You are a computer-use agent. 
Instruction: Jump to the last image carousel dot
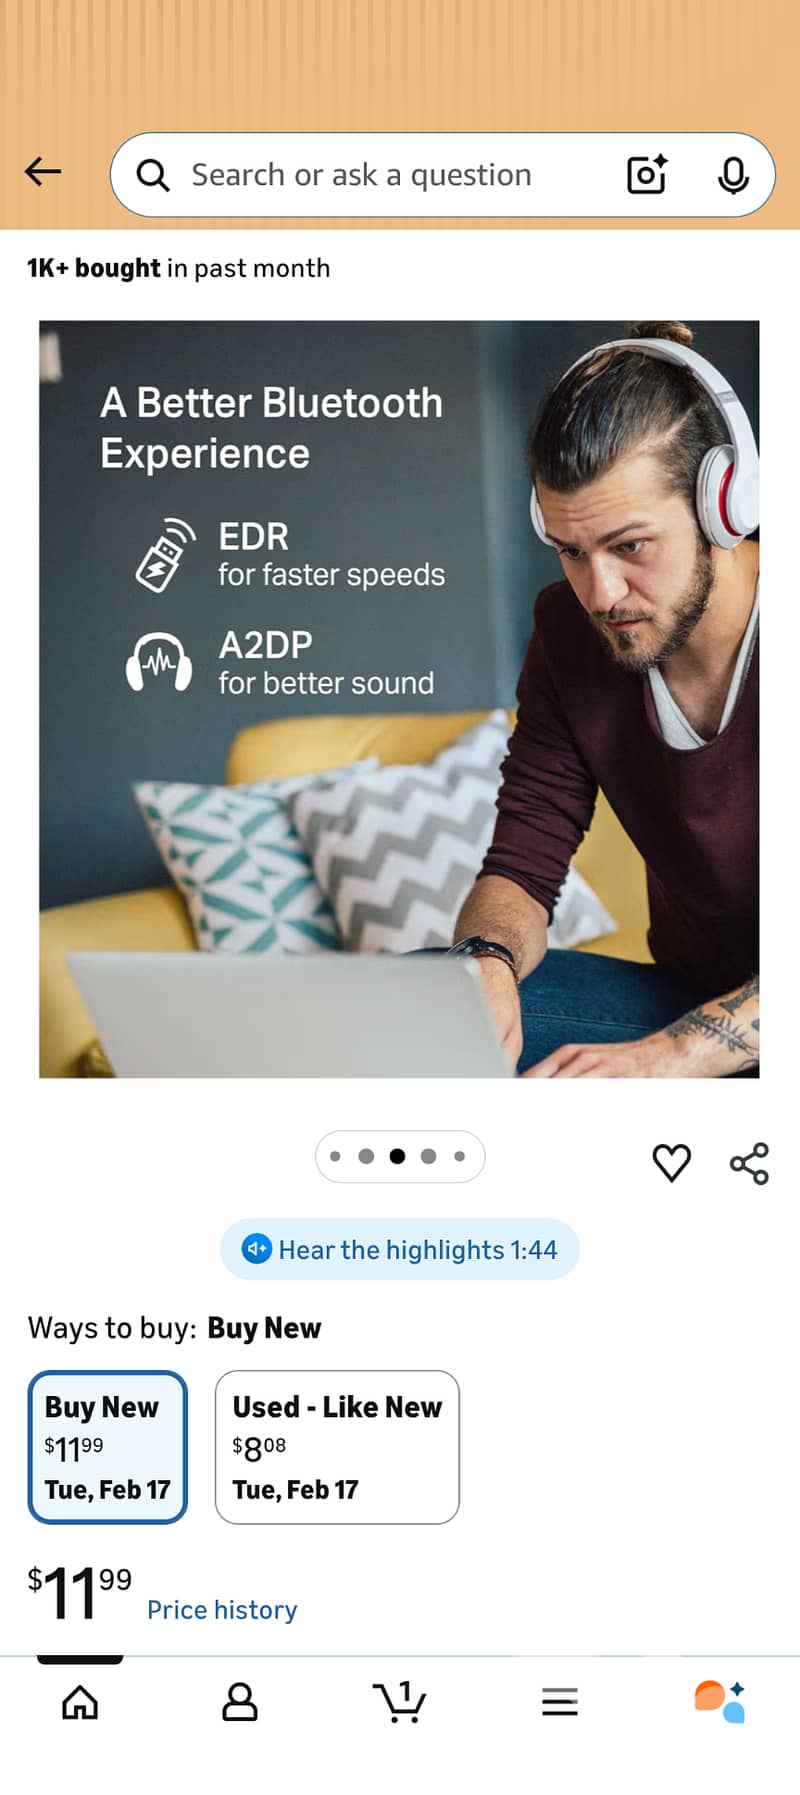click(x=460, y=1157)
